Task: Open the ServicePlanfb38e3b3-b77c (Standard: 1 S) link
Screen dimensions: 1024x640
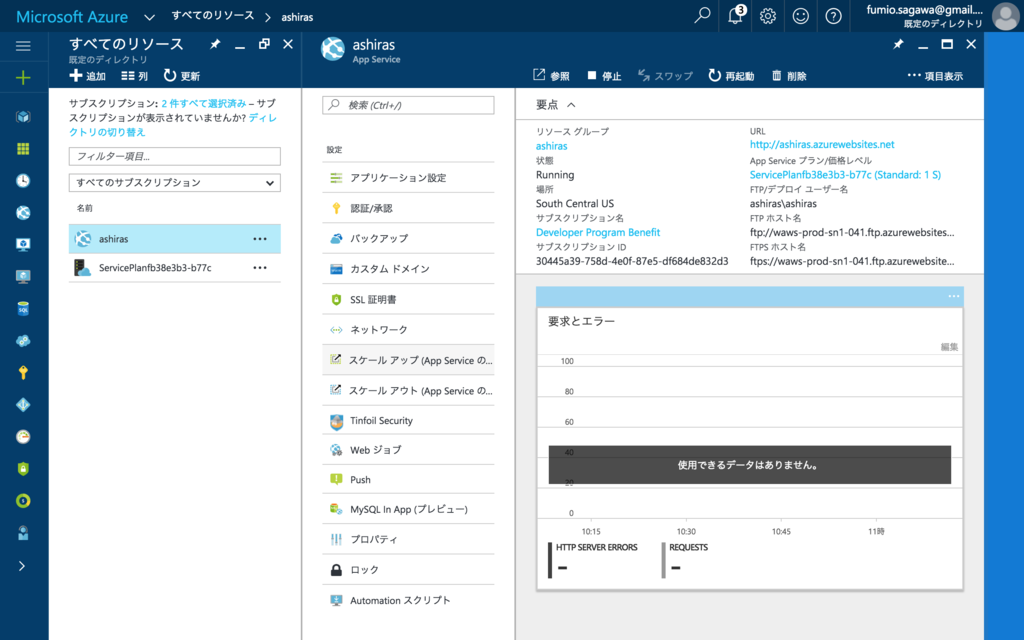Action: pyautogui.click(x=845, y=174)
